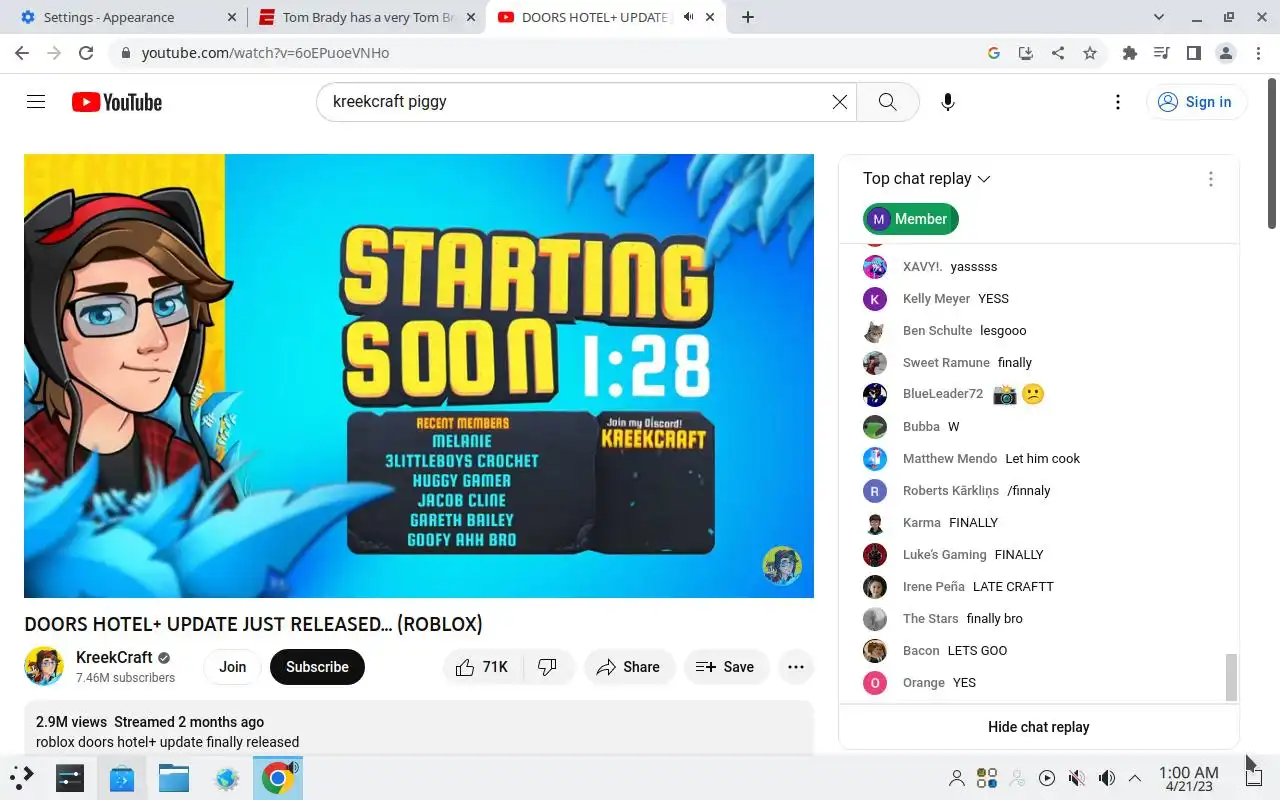This screenshot has height=800, width=1280.
Task: Click the address bar URL
Action: [x=265, y=53]
